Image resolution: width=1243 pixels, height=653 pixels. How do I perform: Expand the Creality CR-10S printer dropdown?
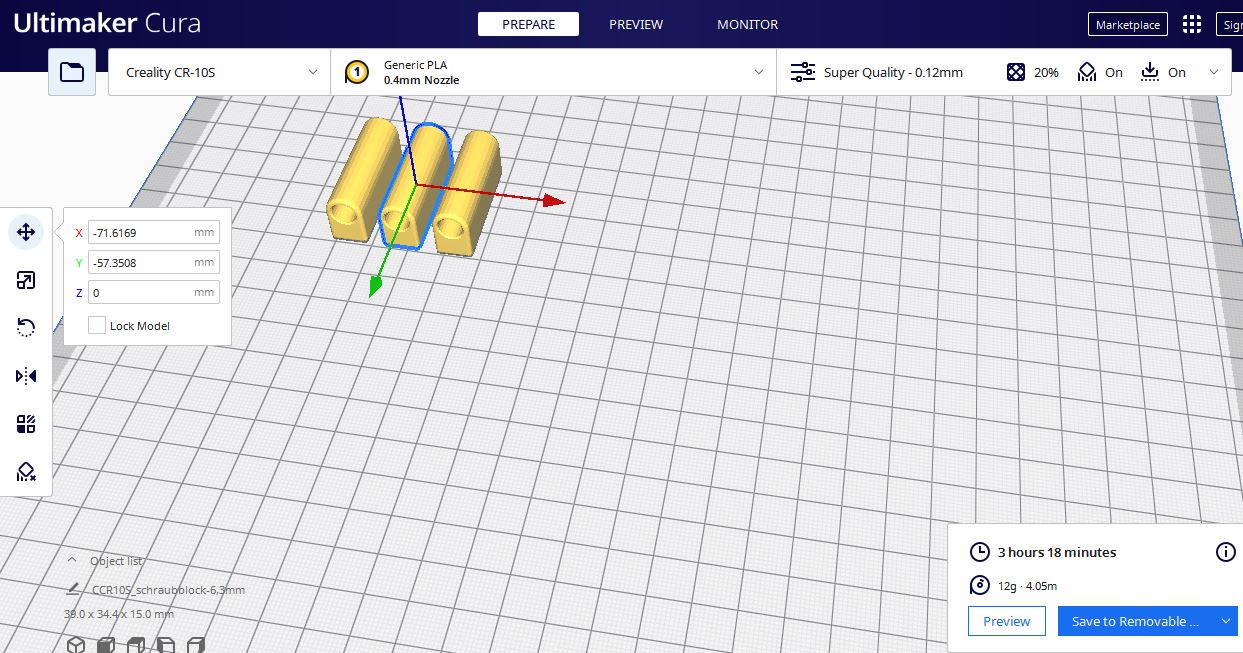219,72
